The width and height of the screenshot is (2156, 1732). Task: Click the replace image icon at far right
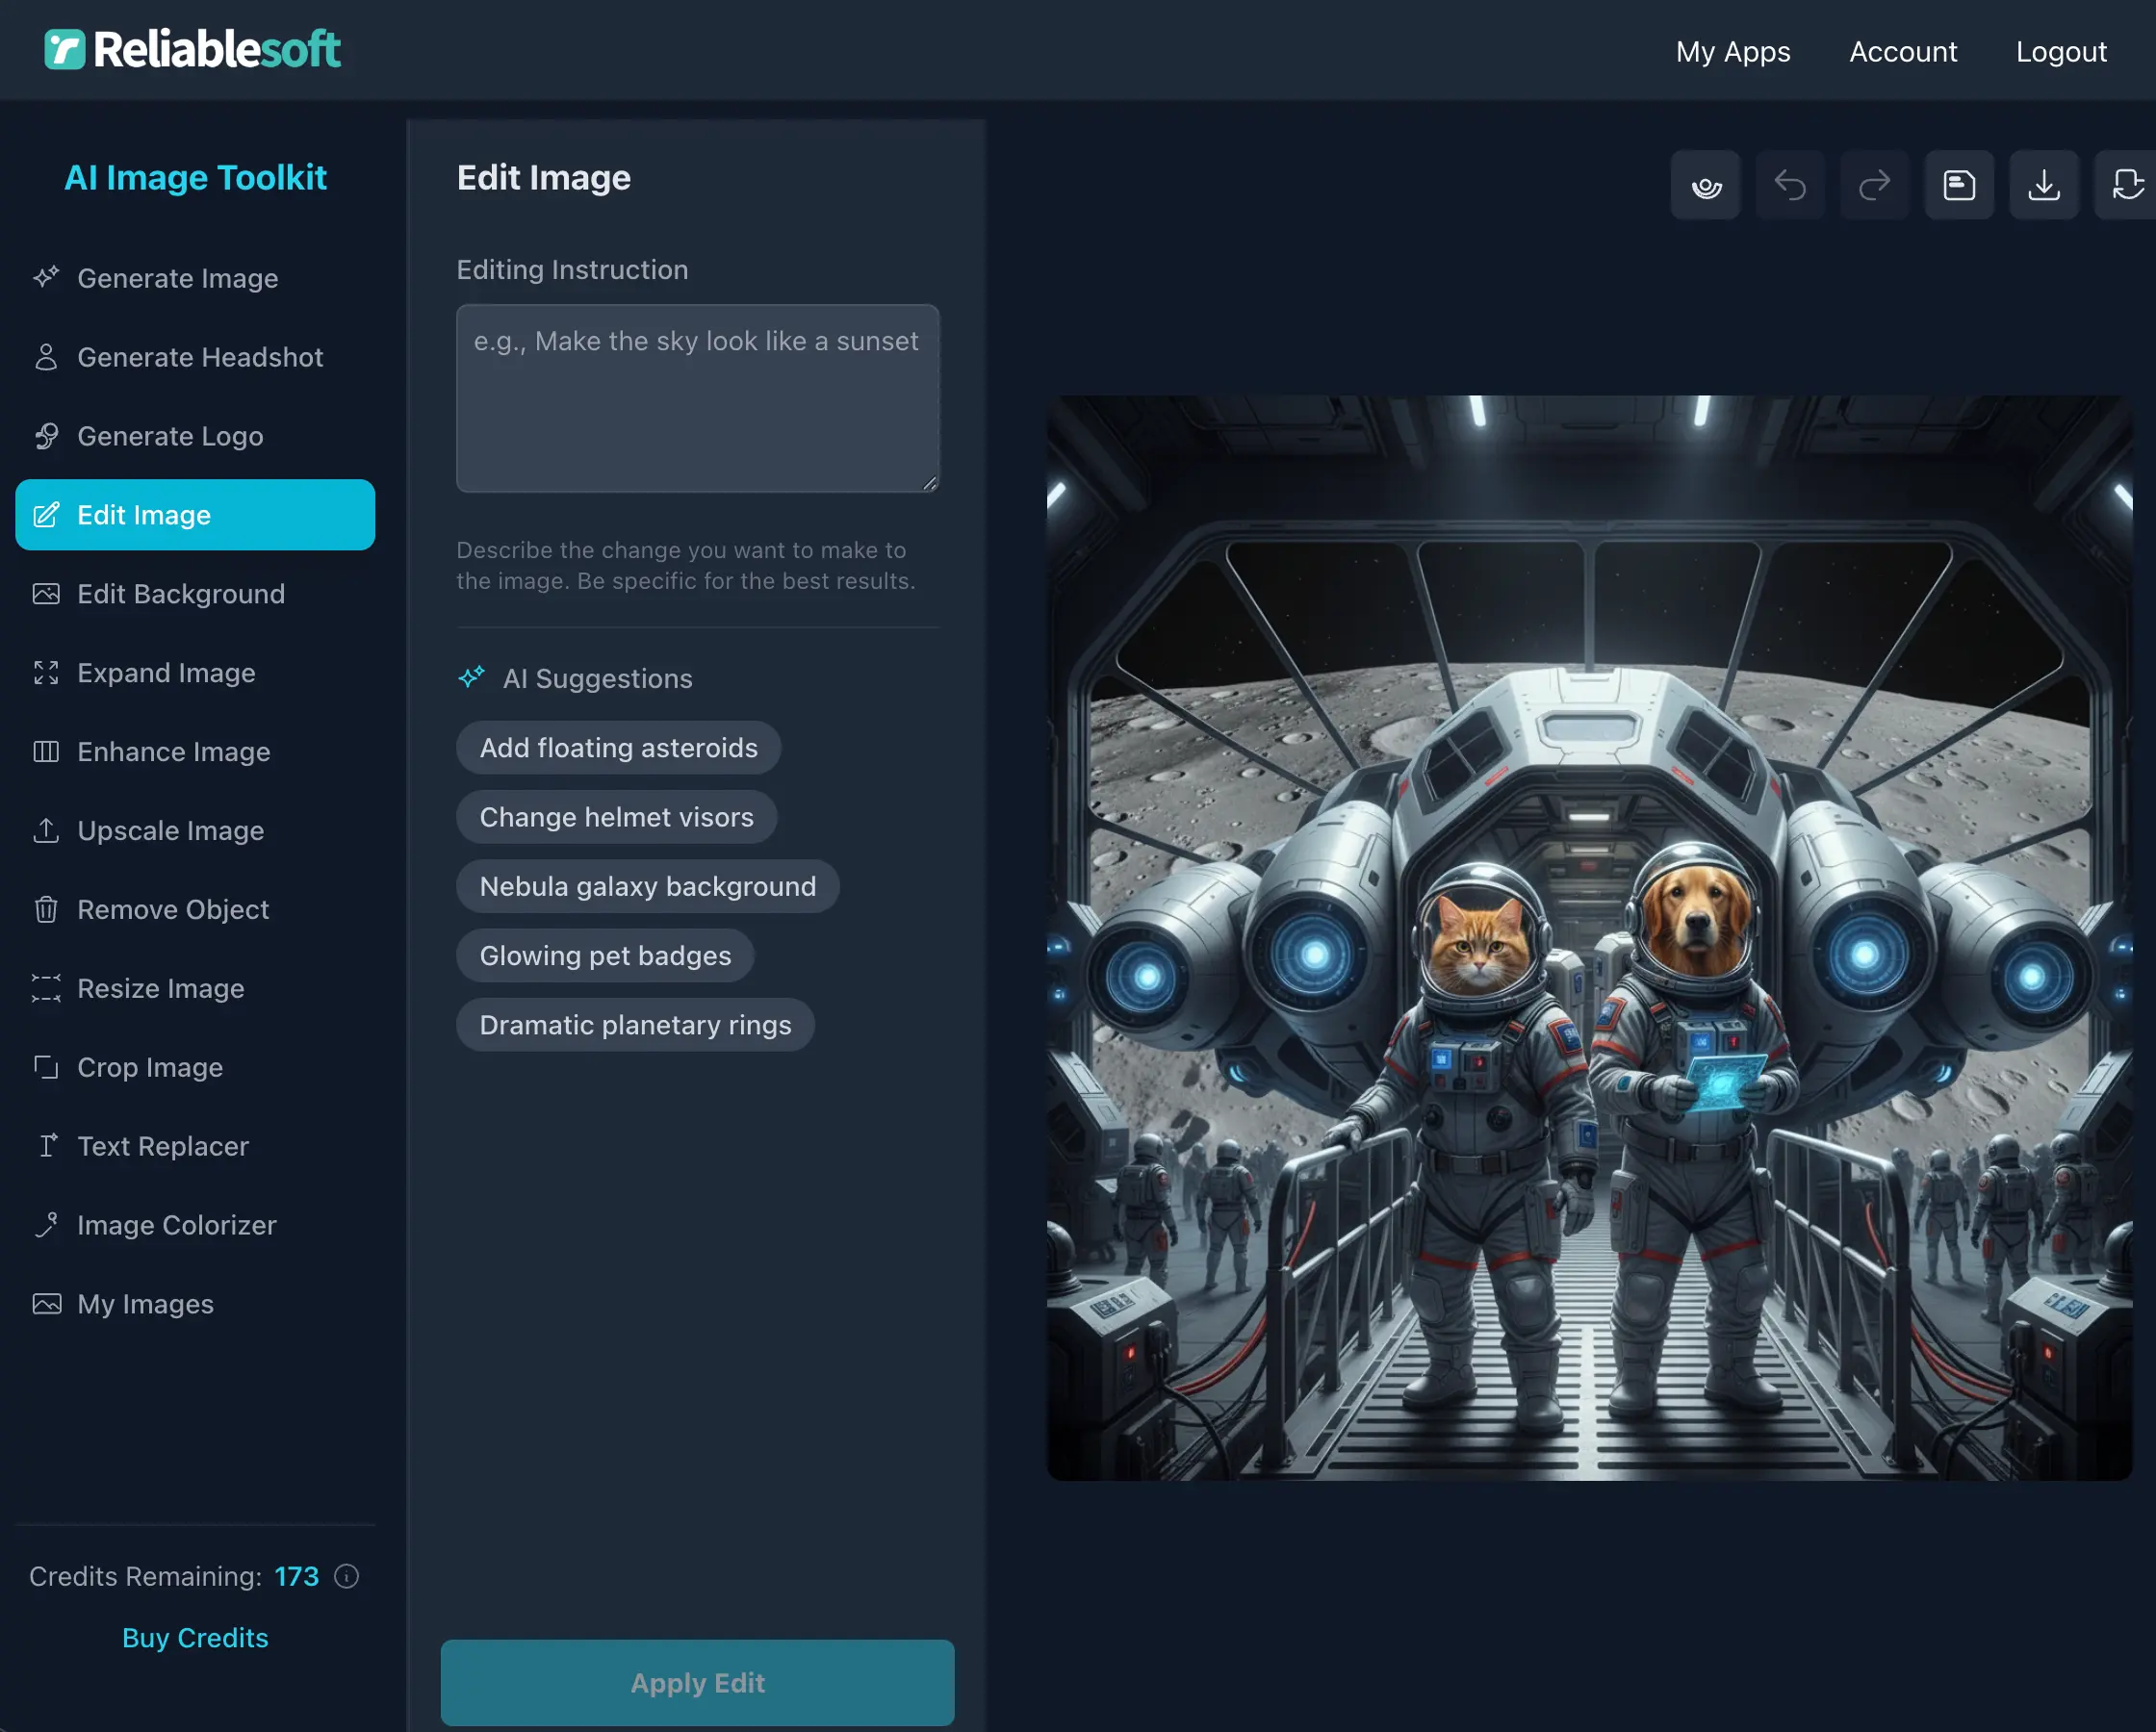2127,185
